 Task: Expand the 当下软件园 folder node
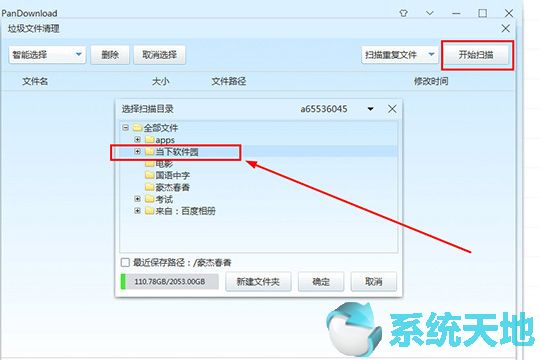point(137,152)
